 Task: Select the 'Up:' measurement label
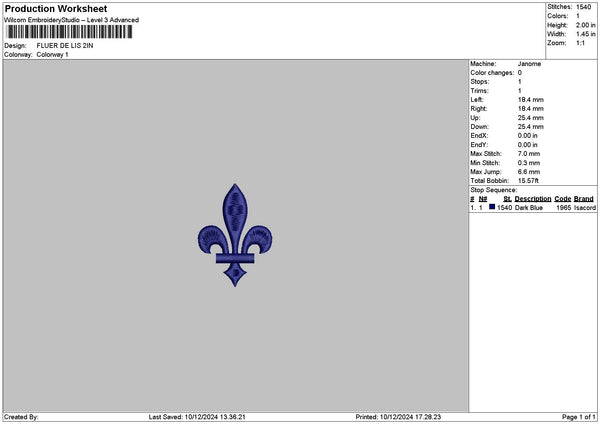coord(475,118)
